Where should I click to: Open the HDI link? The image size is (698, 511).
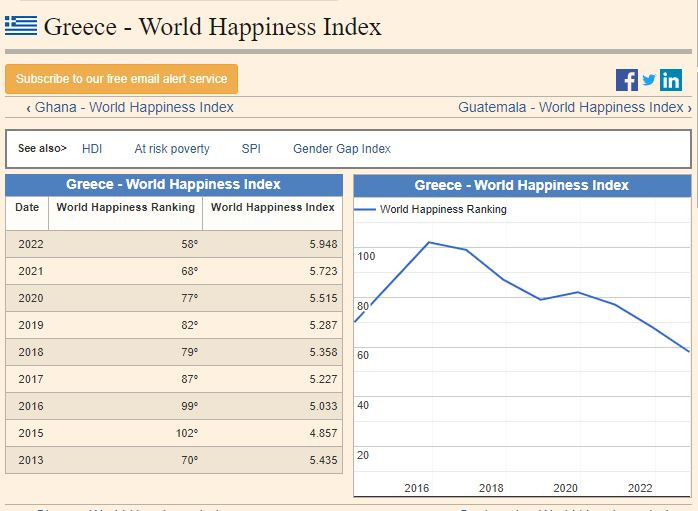pos(92,149)
